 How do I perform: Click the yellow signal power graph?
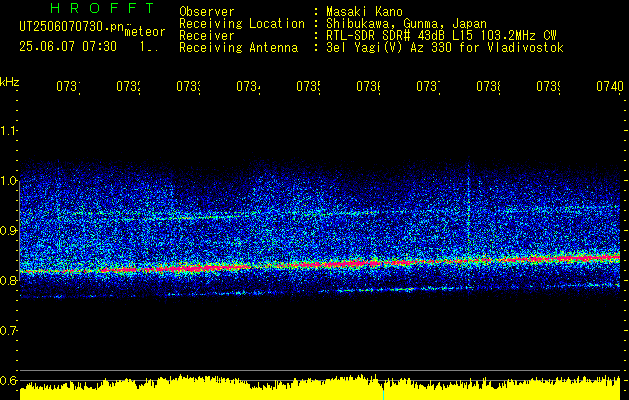320,388
